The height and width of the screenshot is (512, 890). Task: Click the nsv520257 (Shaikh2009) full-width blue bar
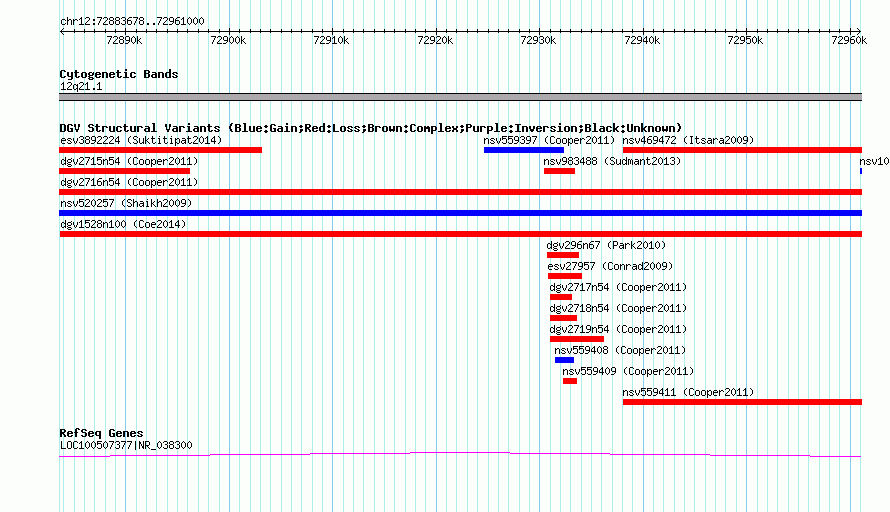pyautogui.click(x=460, y=213)
